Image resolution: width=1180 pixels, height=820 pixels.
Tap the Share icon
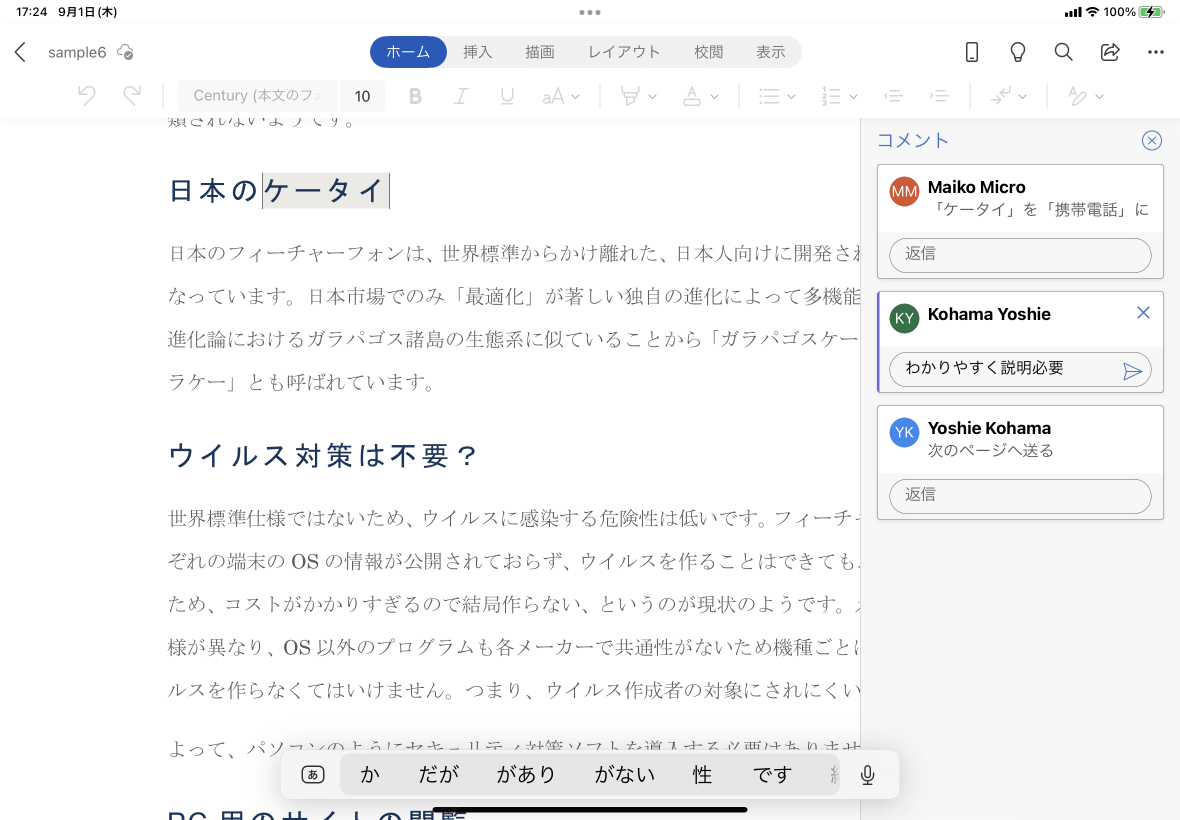coord(1111,51)
